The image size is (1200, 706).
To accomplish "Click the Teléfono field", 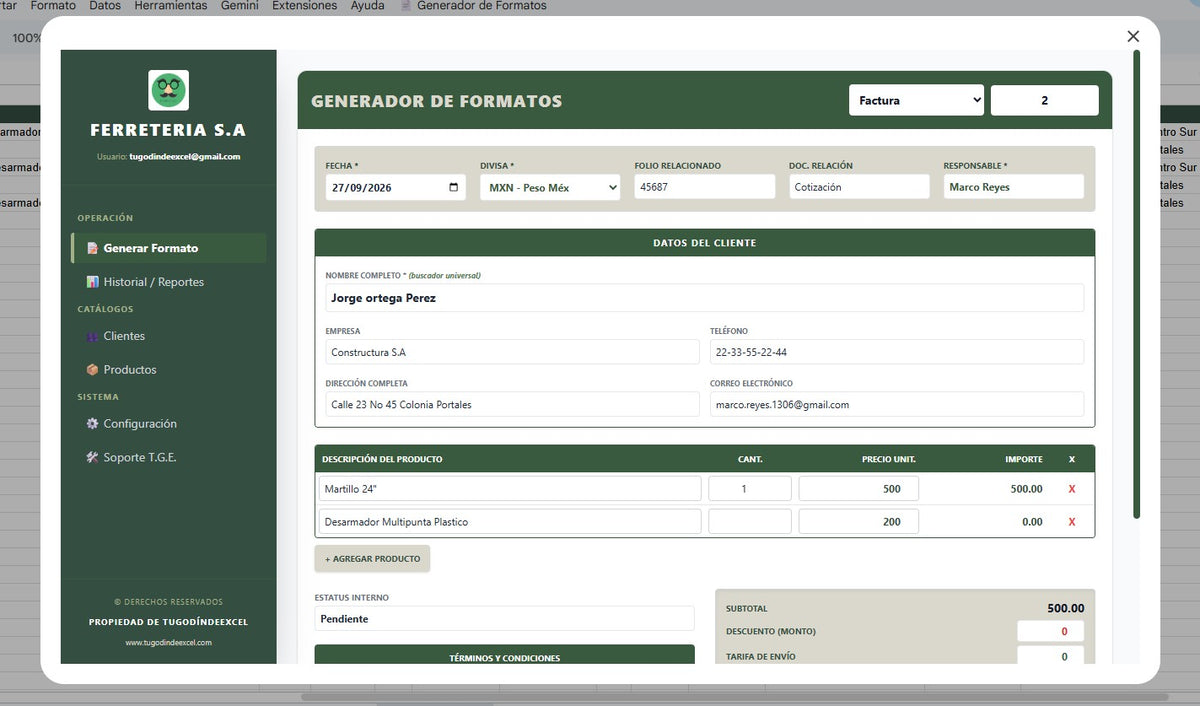I will click(x=897, y=352).
